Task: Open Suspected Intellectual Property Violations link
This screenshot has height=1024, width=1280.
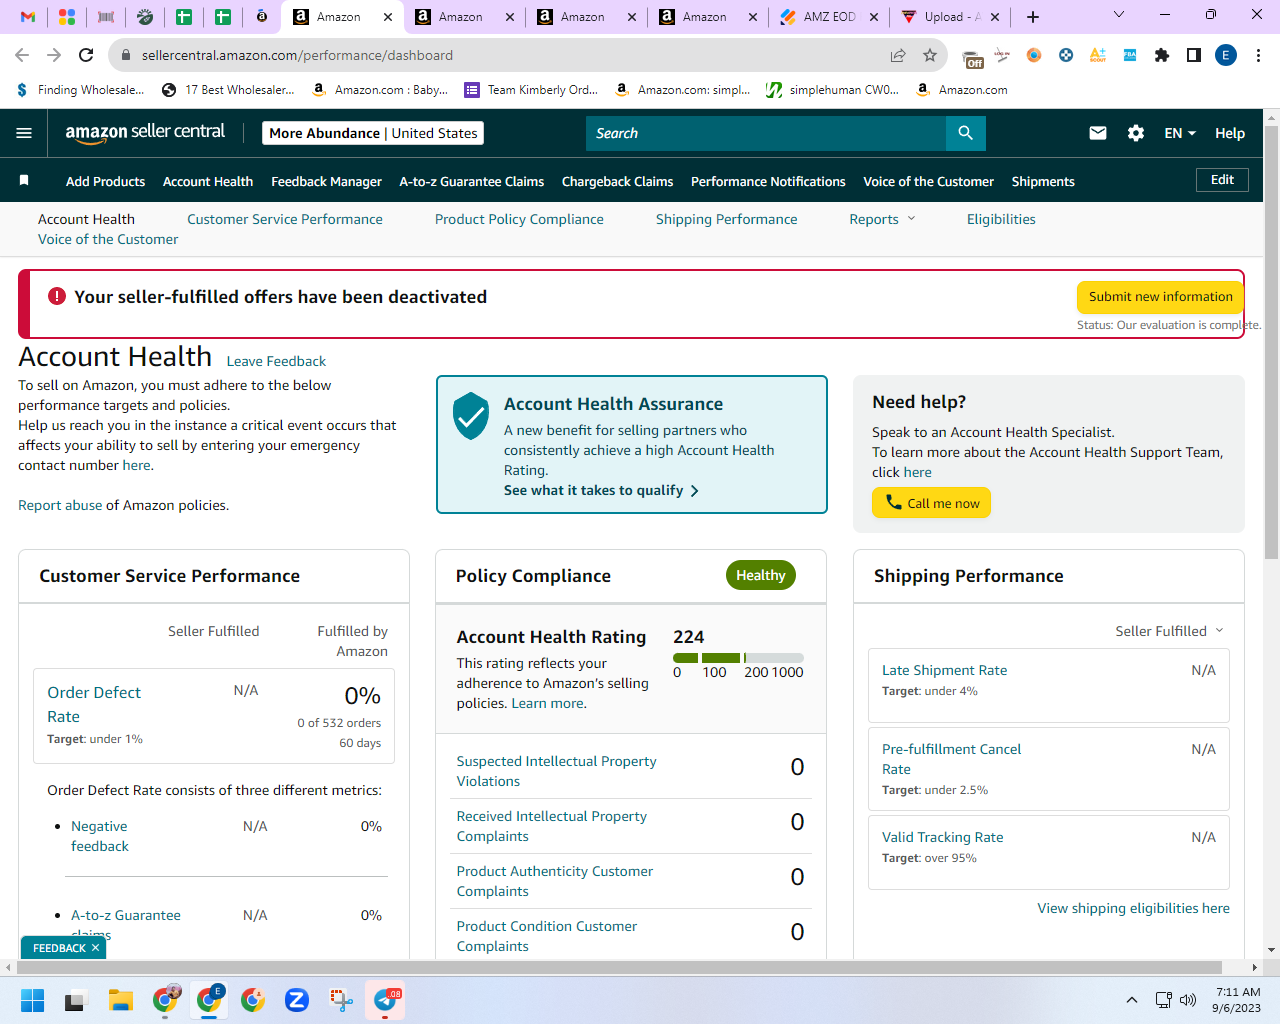Action: 557,771
